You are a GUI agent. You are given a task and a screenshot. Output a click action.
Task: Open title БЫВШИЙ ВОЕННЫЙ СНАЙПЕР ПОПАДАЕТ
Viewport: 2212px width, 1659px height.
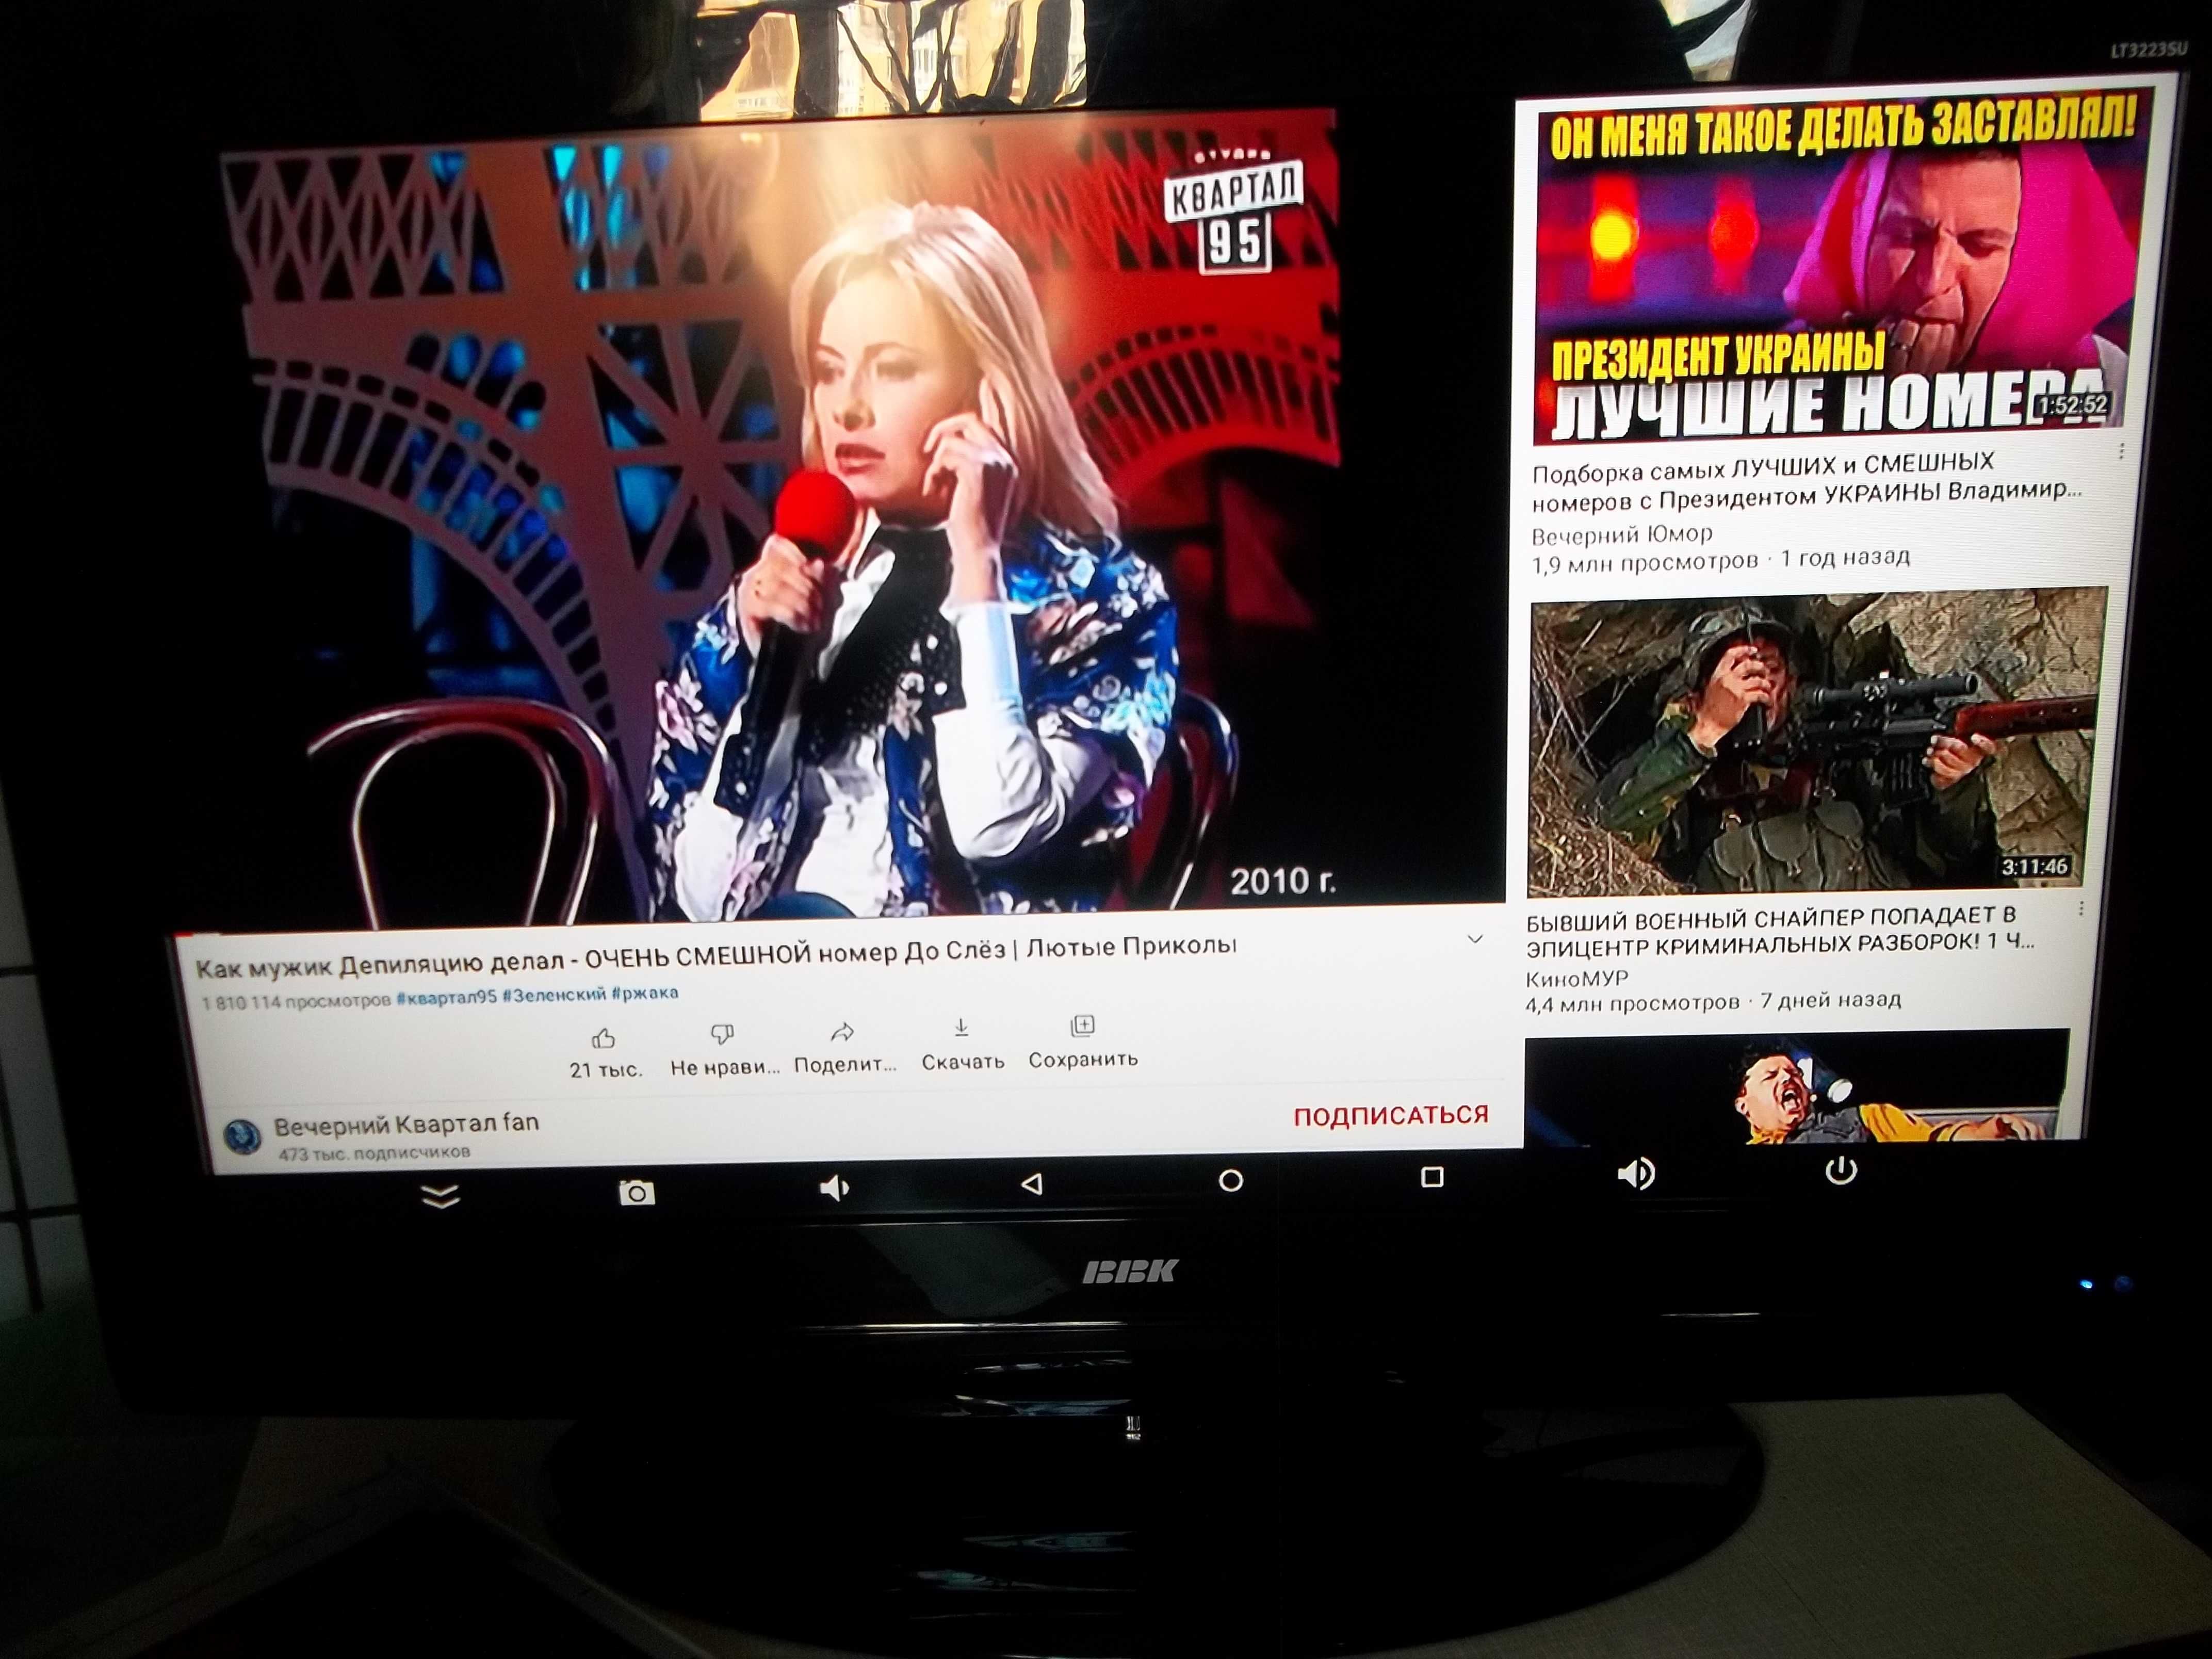(x=1780, y=930)
